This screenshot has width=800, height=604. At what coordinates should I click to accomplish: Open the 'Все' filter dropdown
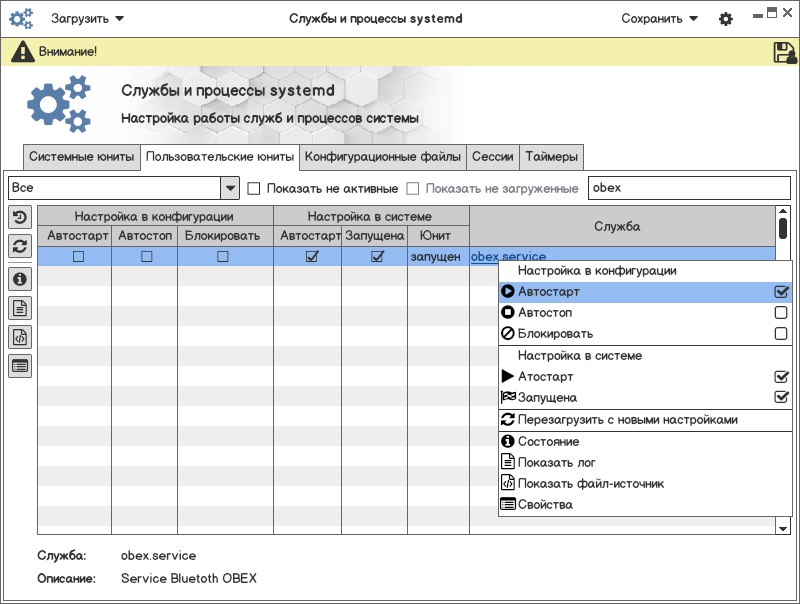230,188
